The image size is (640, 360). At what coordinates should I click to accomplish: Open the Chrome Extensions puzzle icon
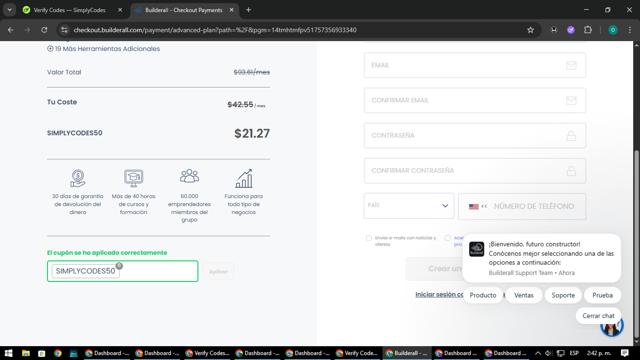[x=588, y=30]
